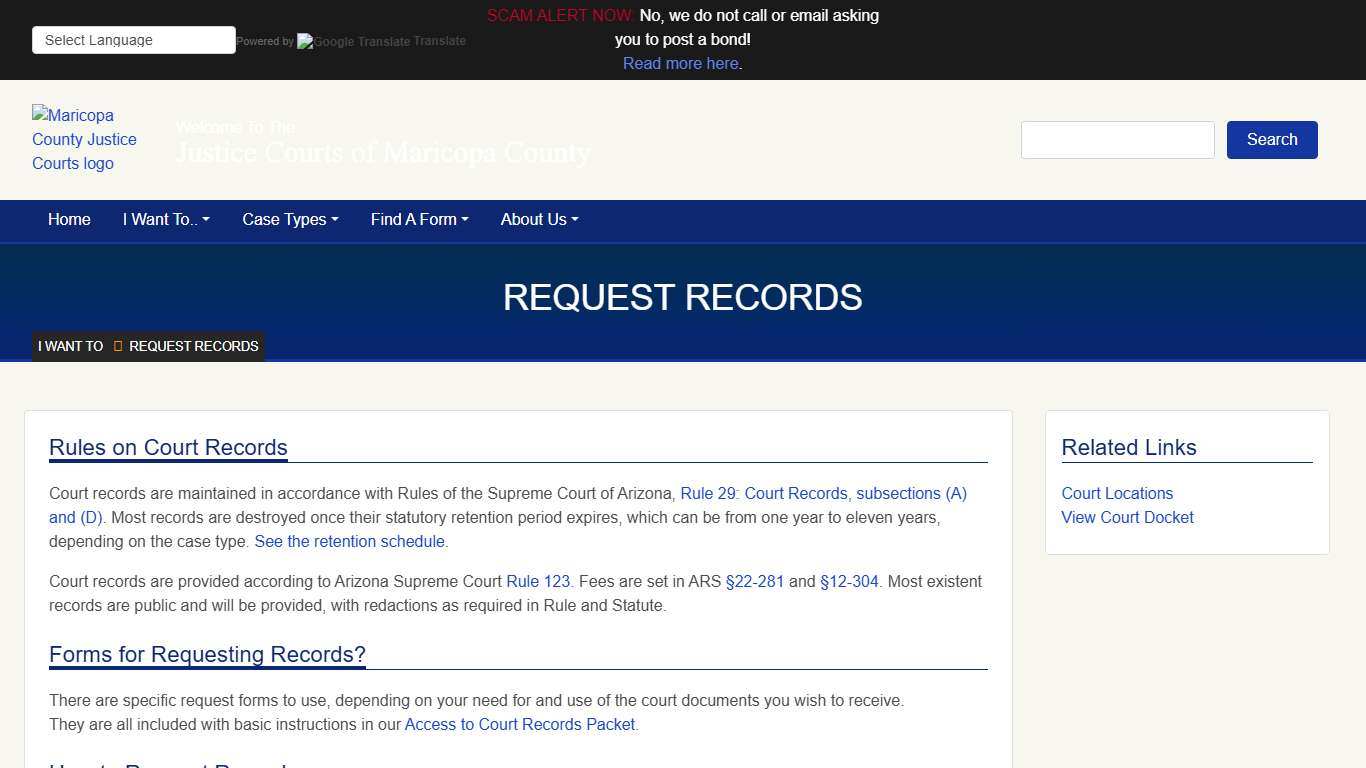1366x768 pixels.
Task: Open the Read more here link
Action: coord(680,63)
